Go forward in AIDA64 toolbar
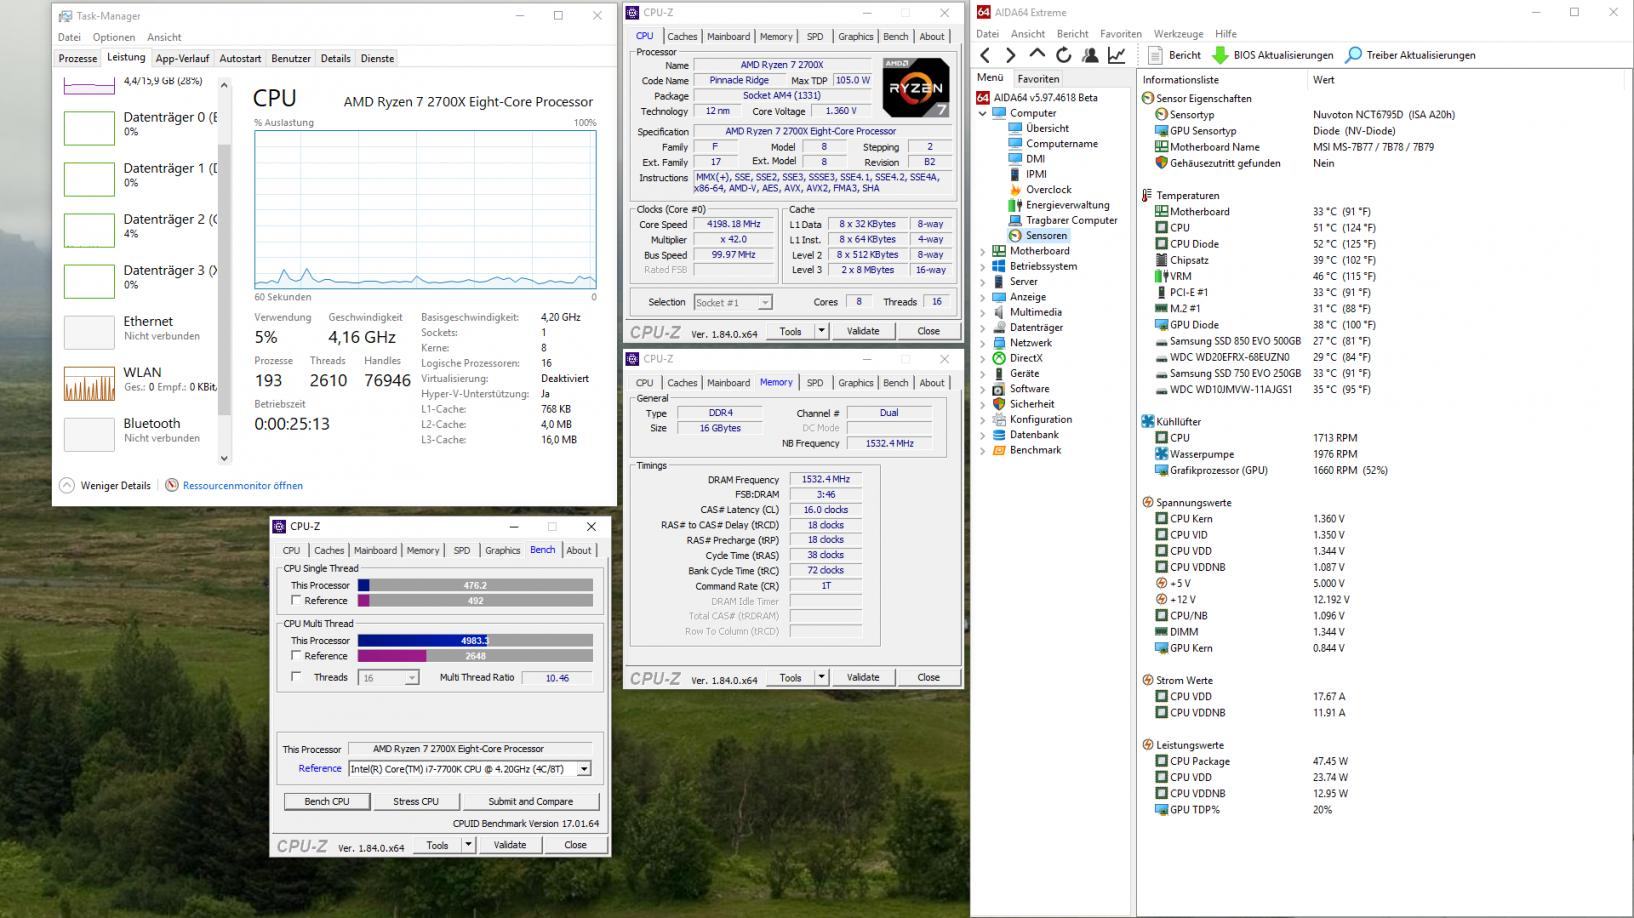The height and width of the screenshot is (918, 1634). [1010, 55]
